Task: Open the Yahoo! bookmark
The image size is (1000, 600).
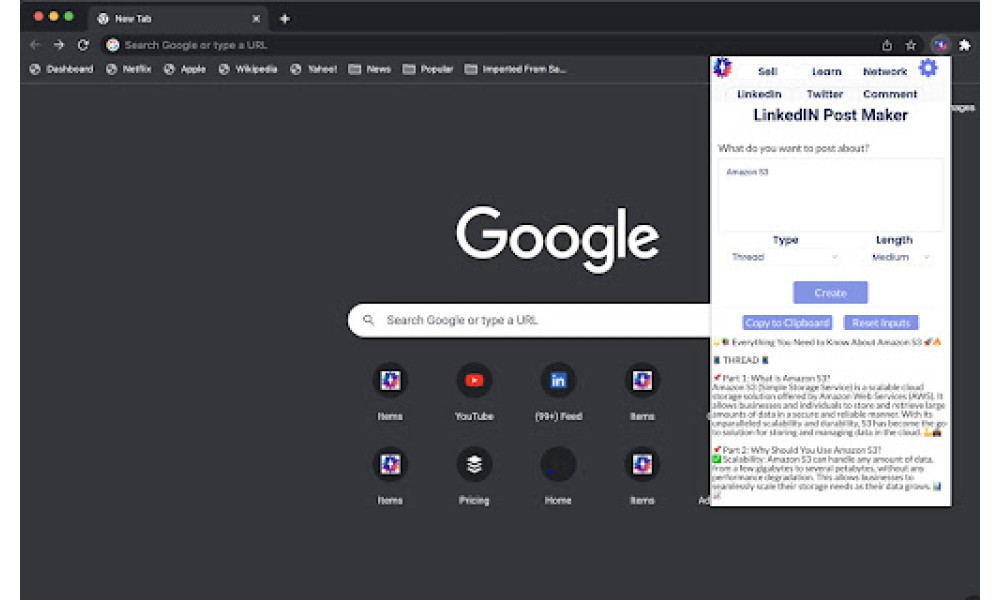Action: 314,69
